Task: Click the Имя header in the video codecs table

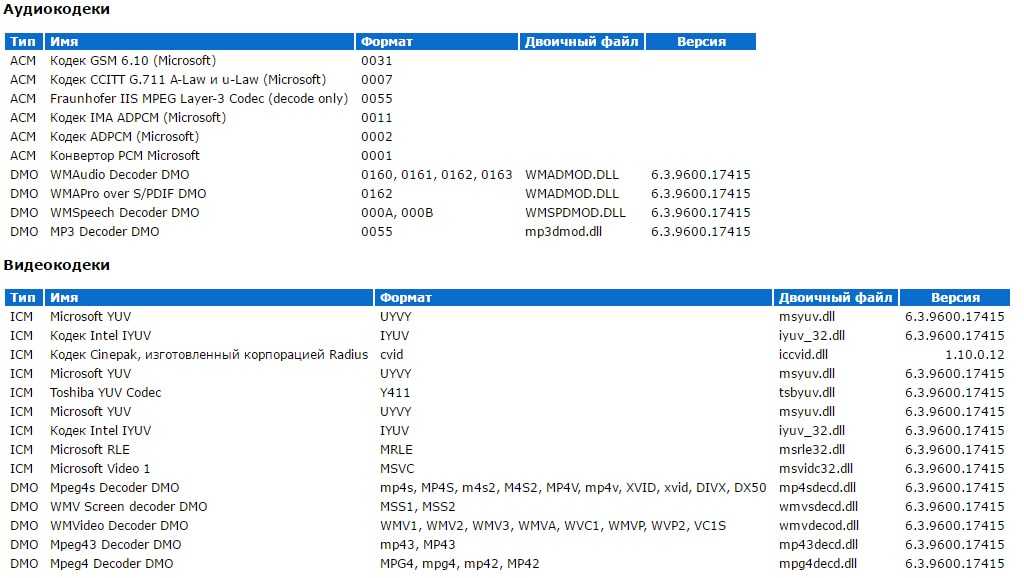Action: click(x=64, y=298)
